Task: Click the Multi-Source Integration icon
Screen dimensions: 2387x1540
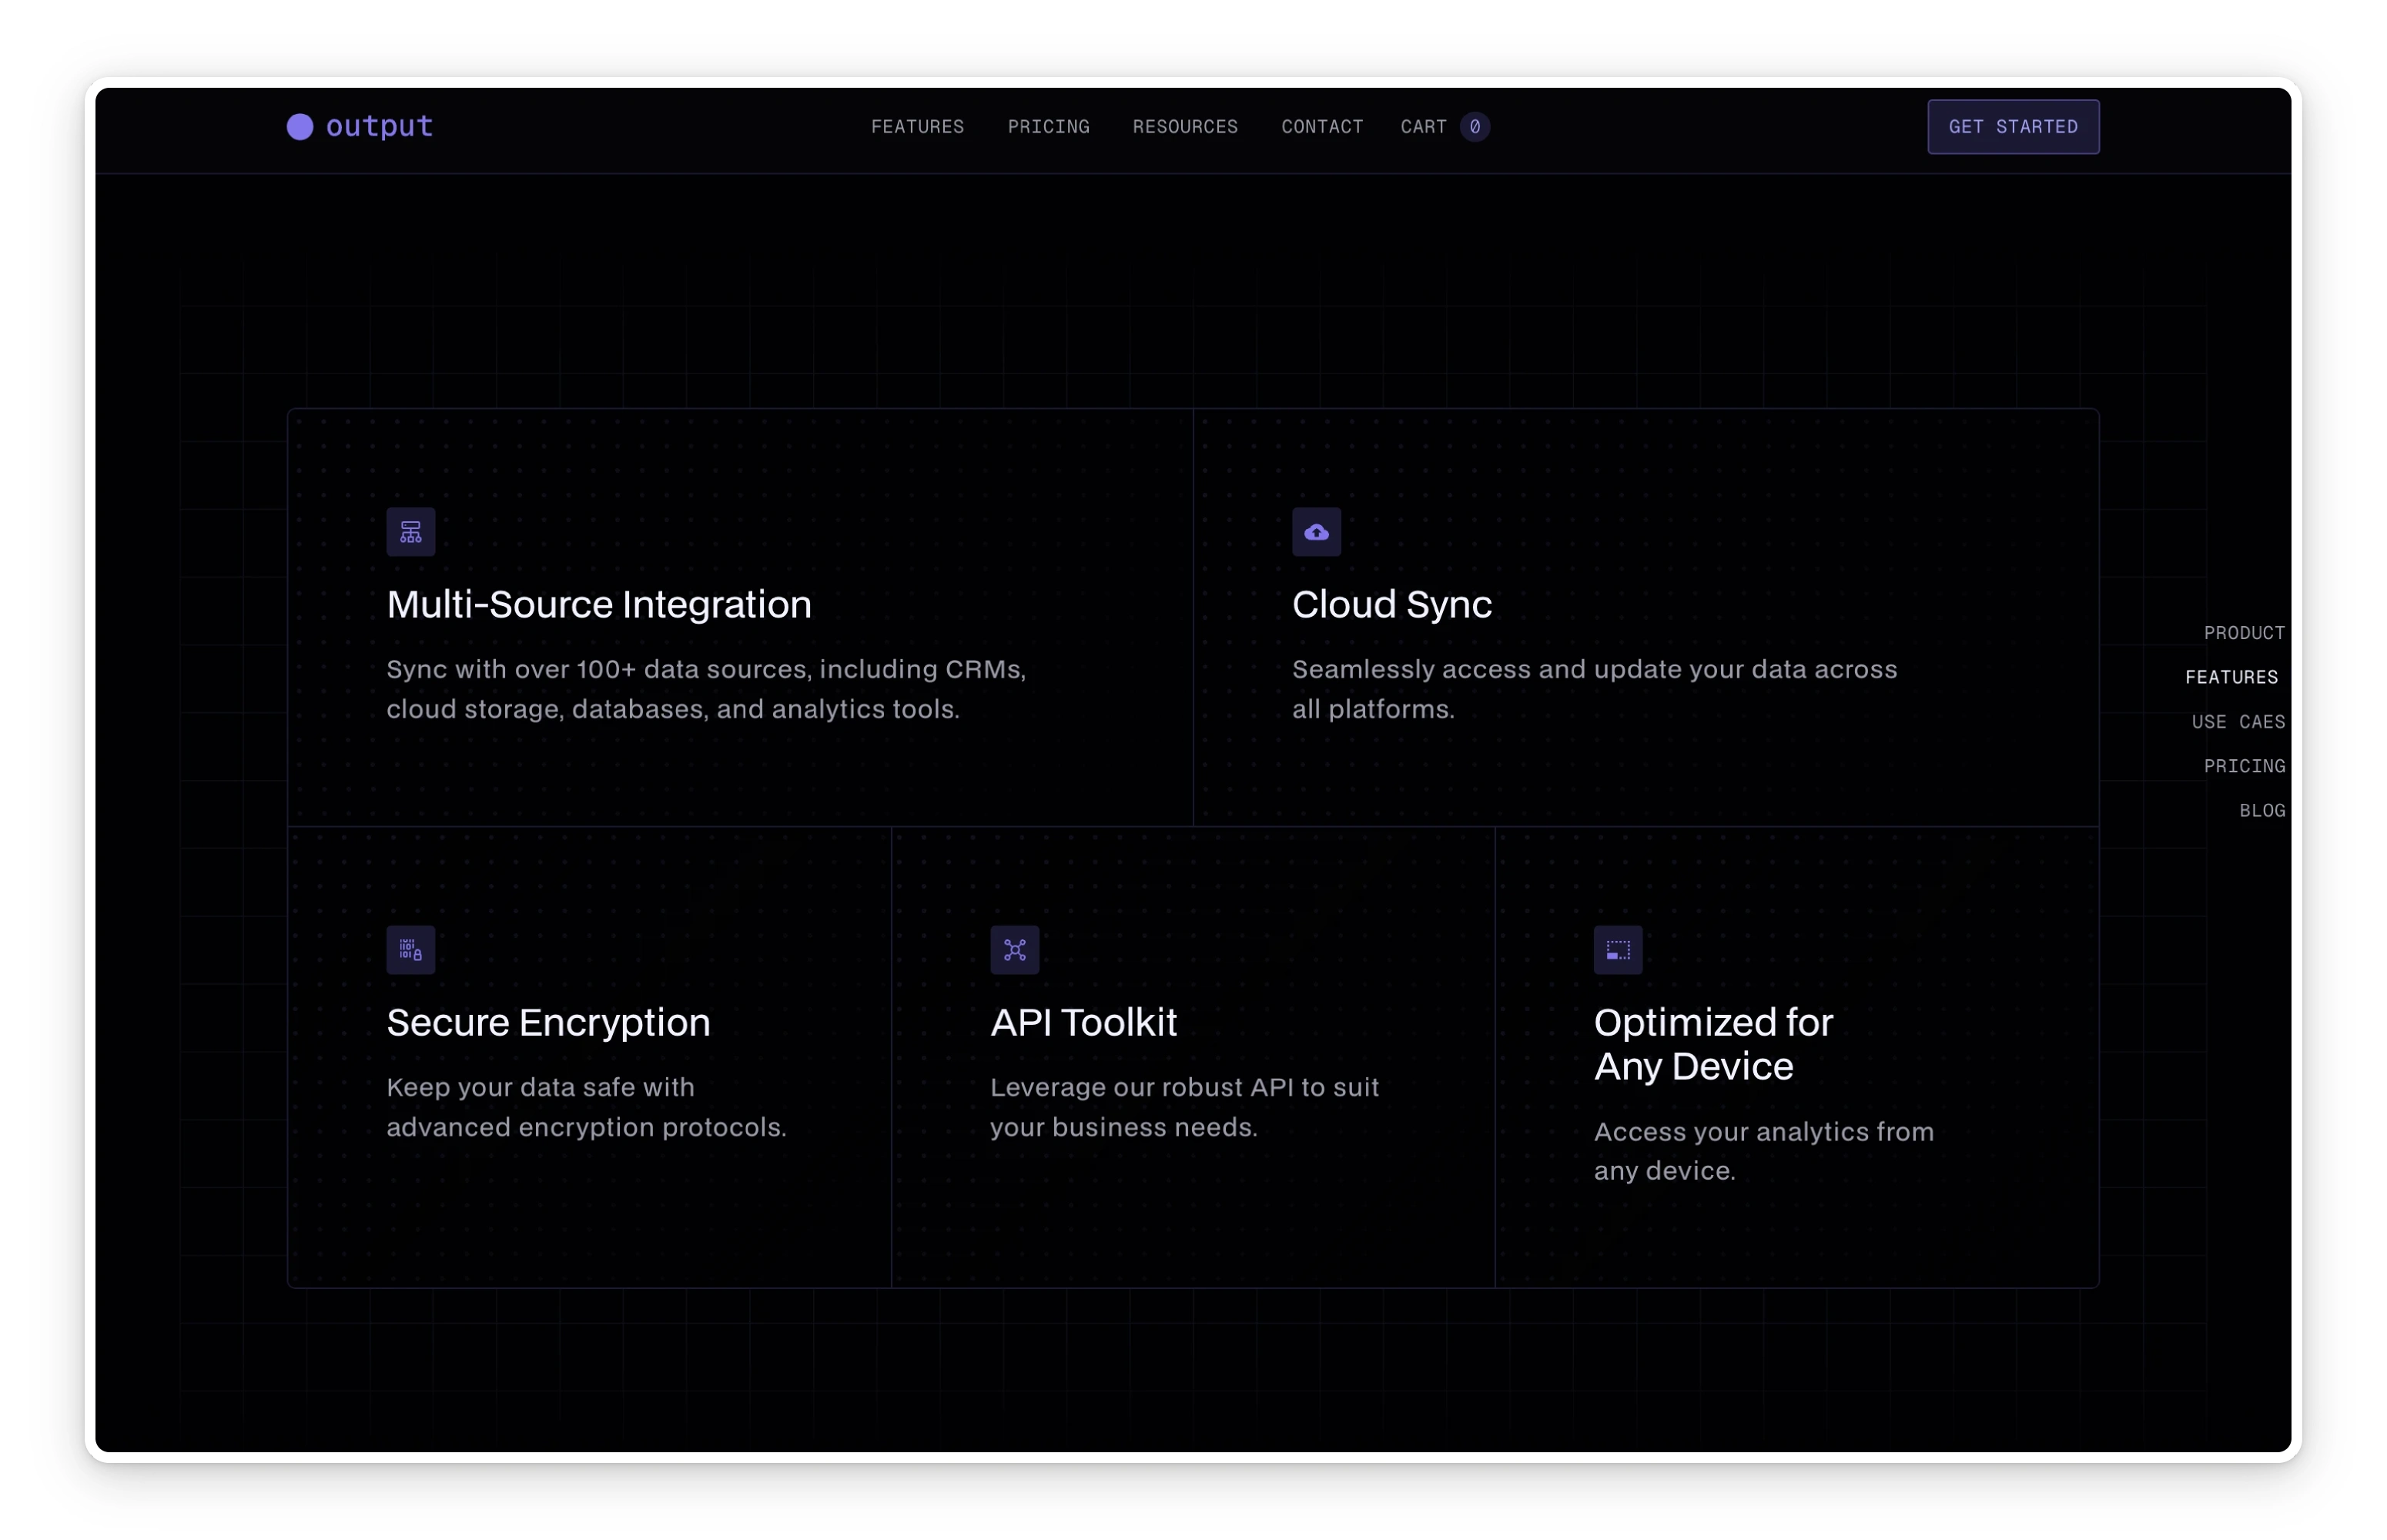Action: (x=411, y=532)
